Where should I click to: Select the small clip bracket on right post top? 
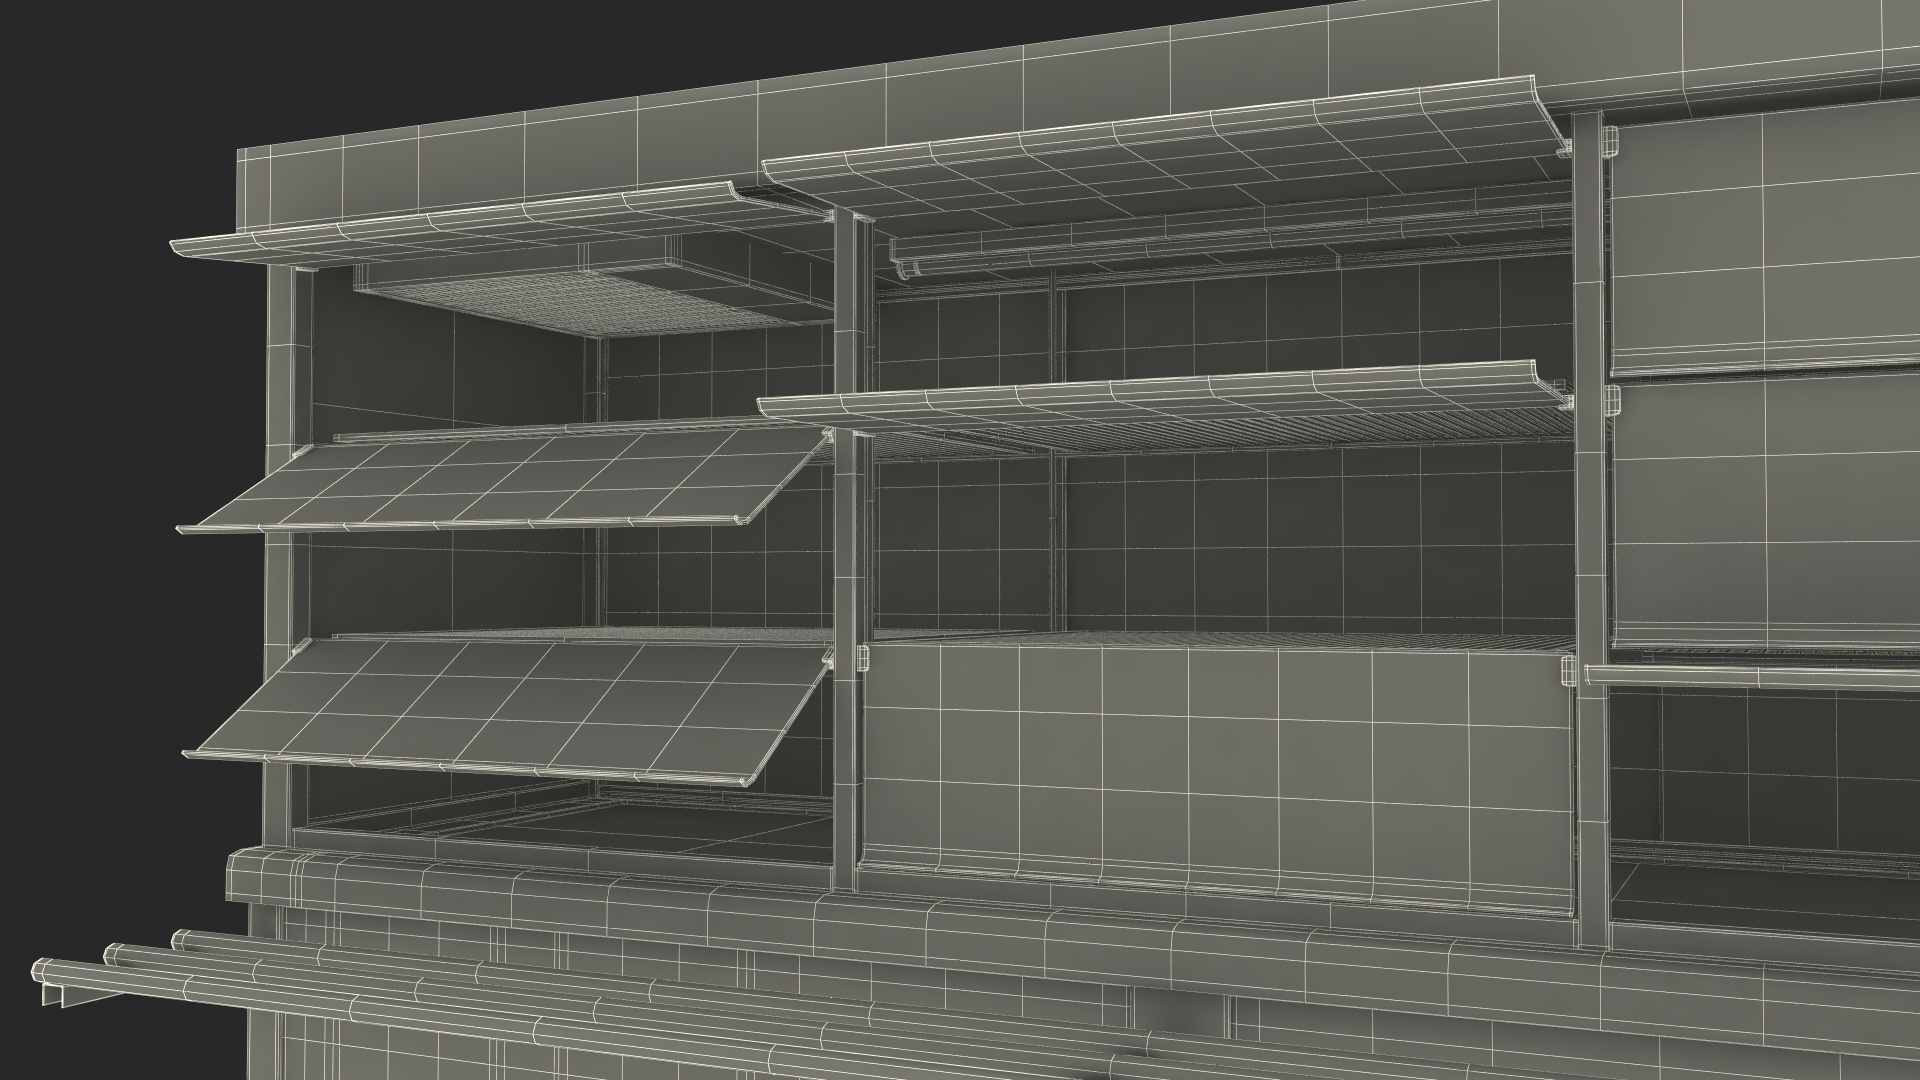coord(1609,142)
